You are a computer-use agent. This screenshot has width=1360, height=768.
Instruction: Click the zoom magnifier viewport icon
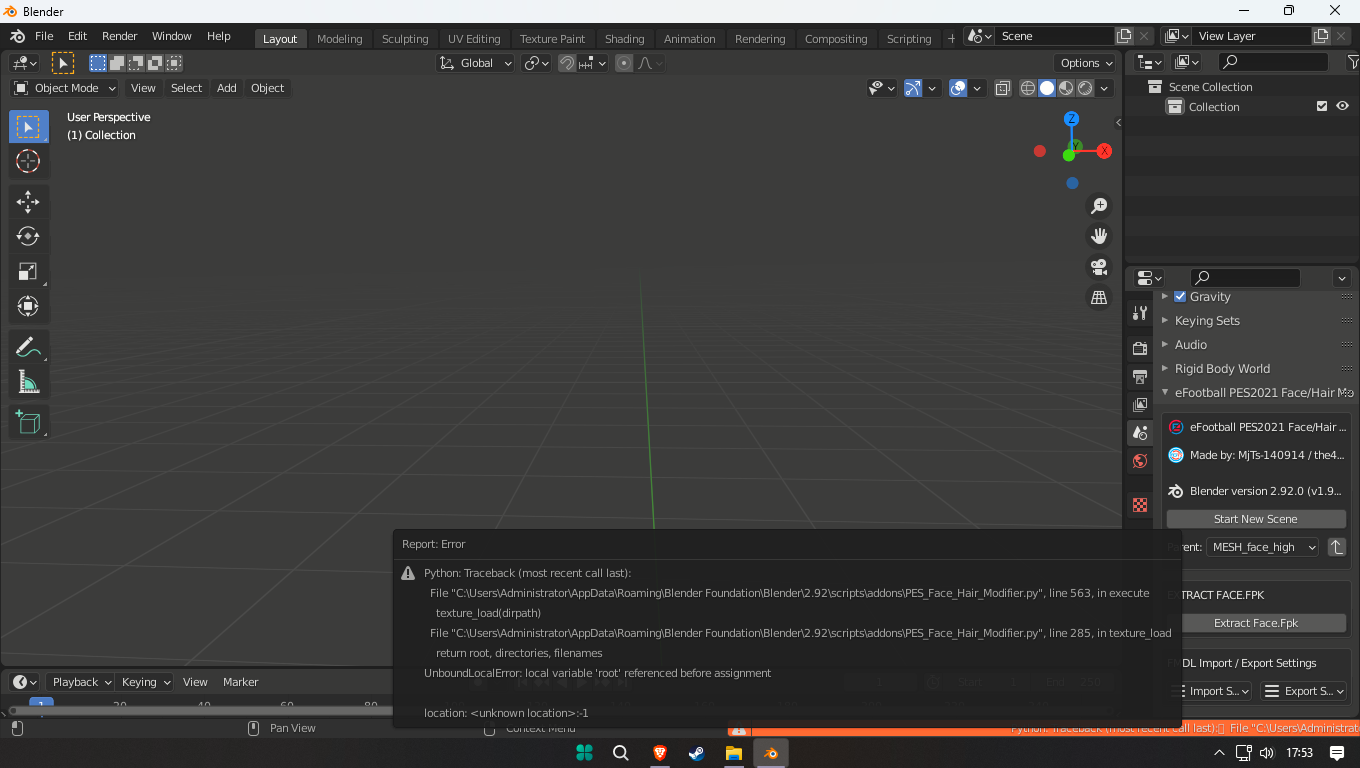tap(1099, 205)
